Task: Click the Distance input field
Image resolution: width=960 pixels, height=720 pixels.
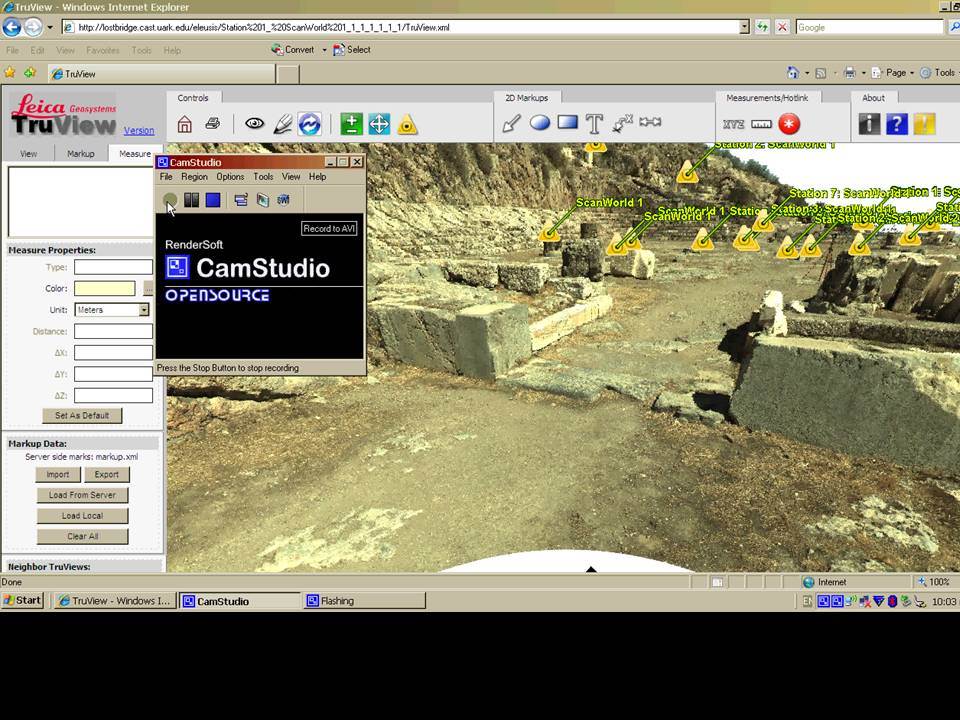Action: click(113, 331)
